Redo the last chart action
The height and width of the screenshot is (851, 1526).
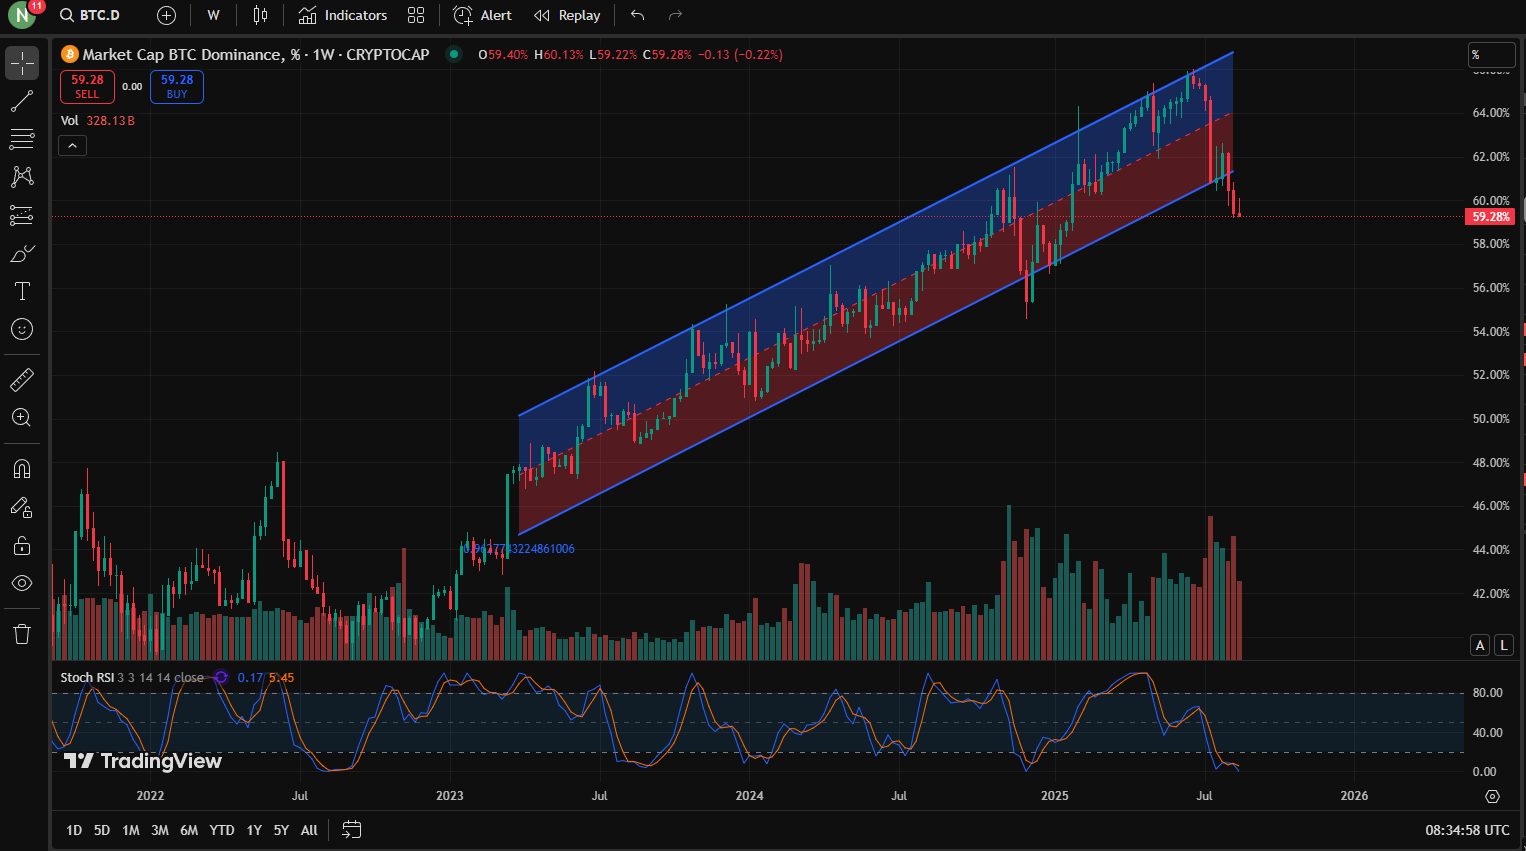pyautogui.click(x=675, y=15)
